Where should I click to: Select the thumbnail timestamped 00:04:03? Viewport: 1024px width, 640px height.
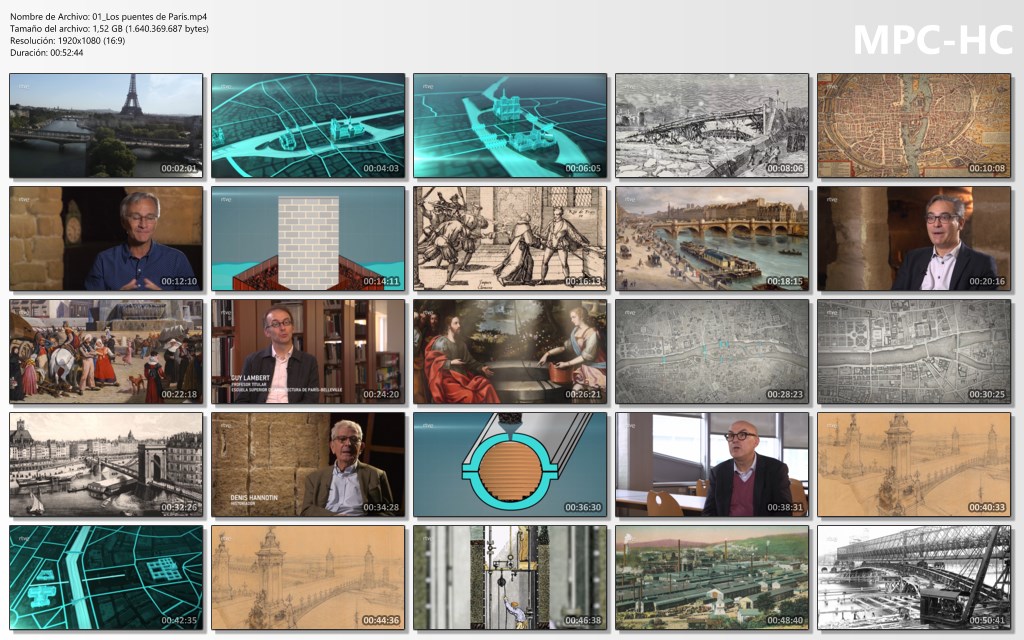[x=308, y=125]
